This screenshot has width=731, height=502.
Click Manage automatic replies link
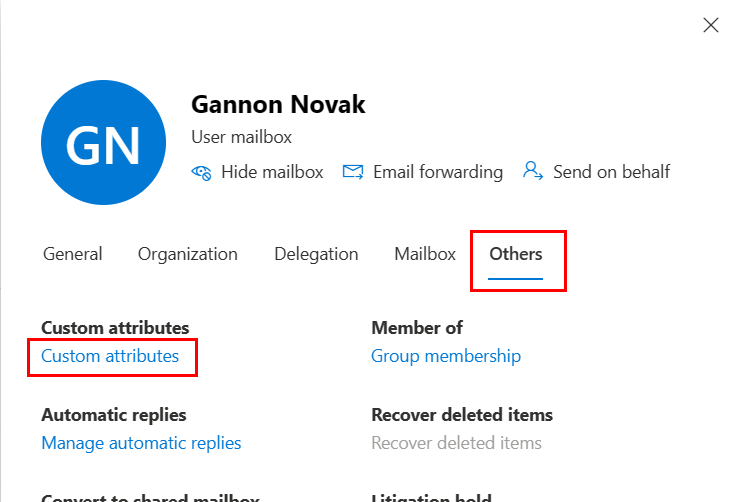pos(141,443)
